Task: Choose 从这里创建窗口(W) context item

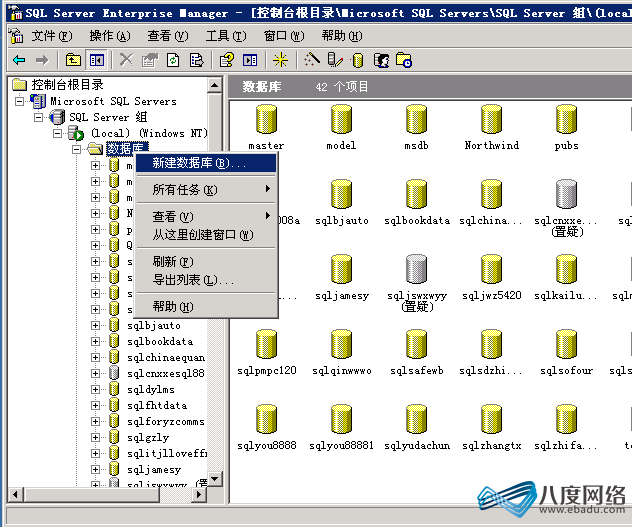Action: 206,235
